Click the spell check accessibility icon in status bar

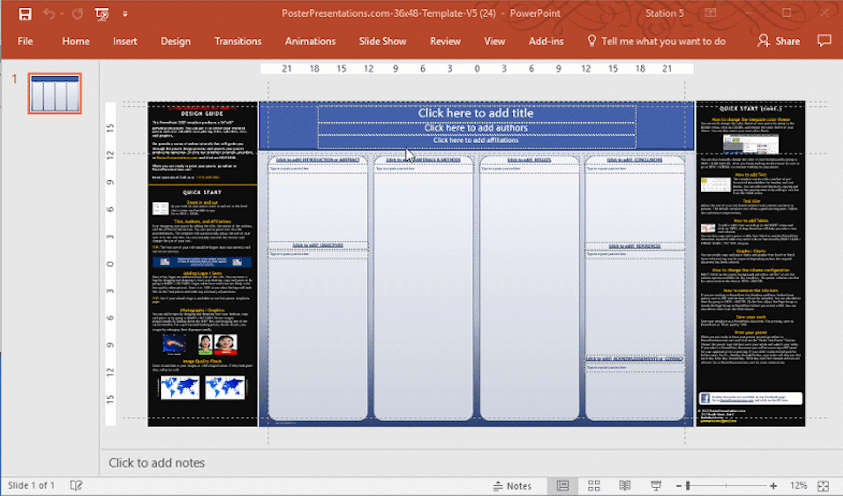click(x=76, y=486)
